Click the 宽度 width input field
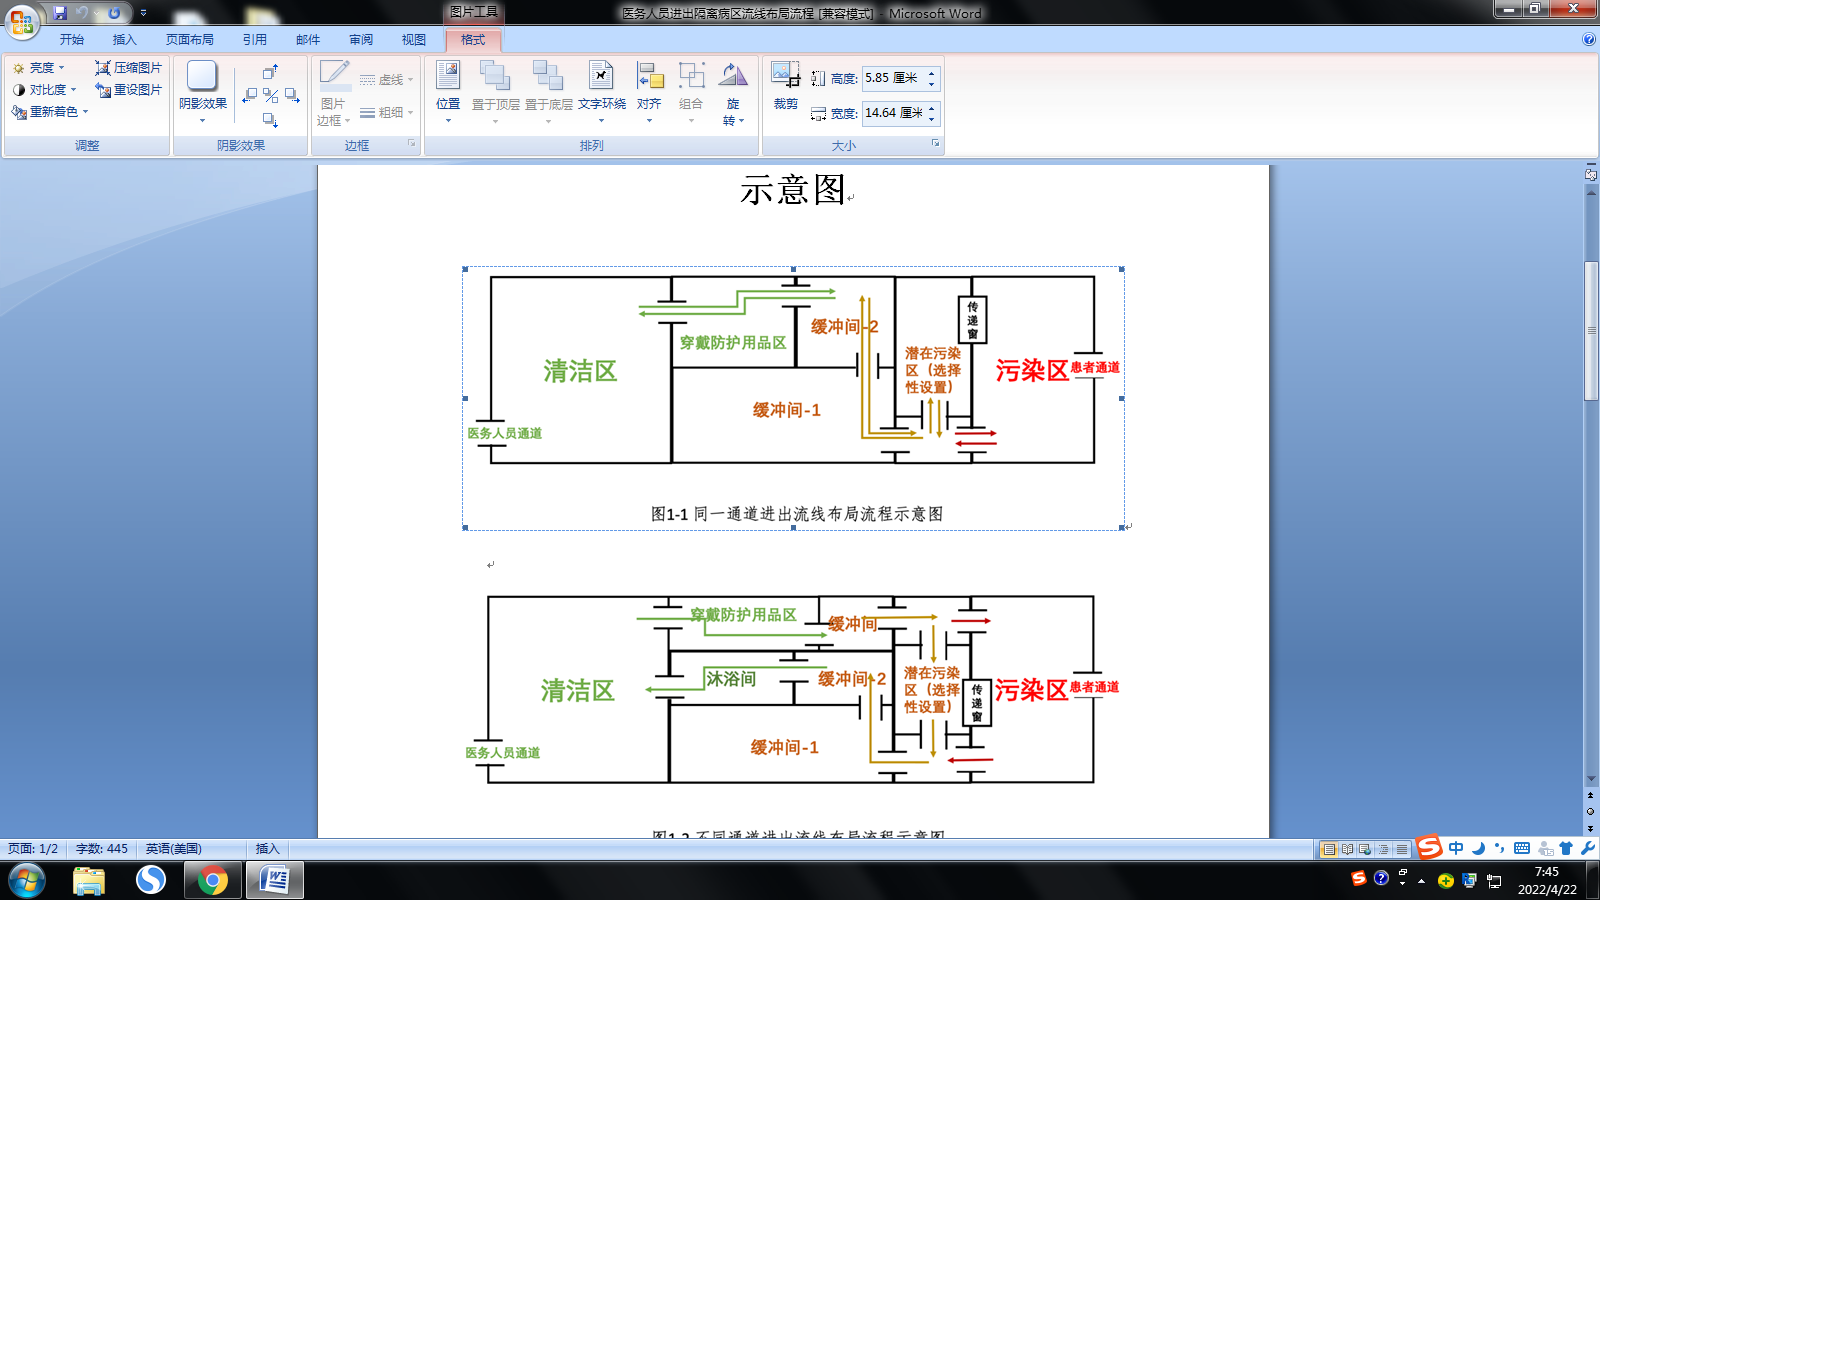Image resolution: width=1824 pixels, height=1368 pixels. pos(893,113)
